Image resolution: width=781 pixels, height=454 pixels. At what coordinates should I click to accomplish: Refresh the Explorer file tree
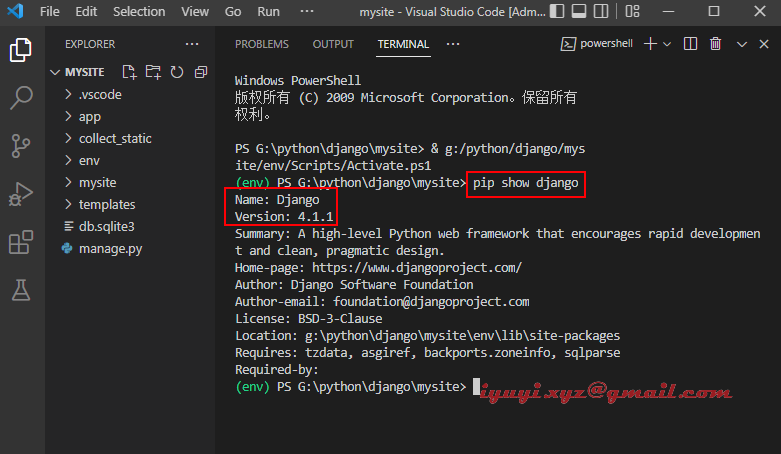pyautogui.click(x=177, y=72)
